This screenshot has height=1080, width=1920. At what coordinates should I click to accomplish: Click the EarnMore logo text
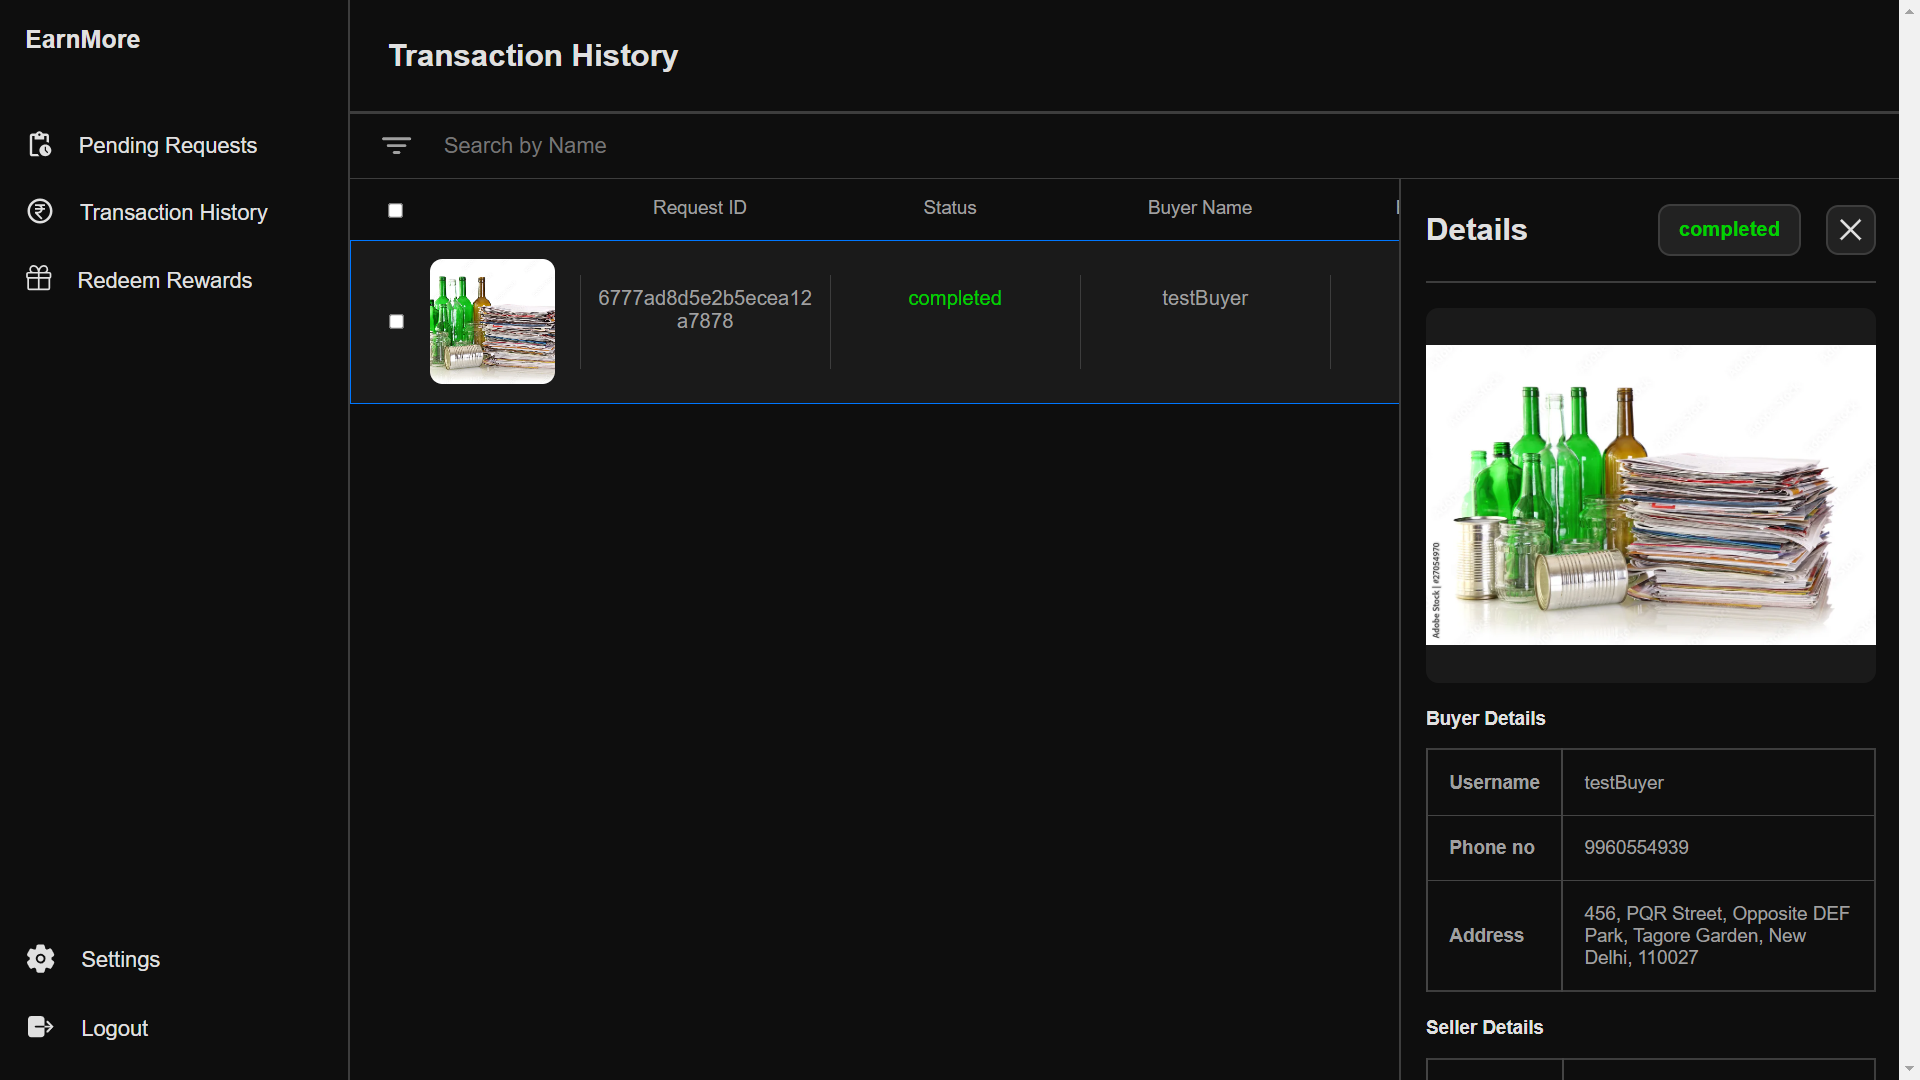coord(83,40)
